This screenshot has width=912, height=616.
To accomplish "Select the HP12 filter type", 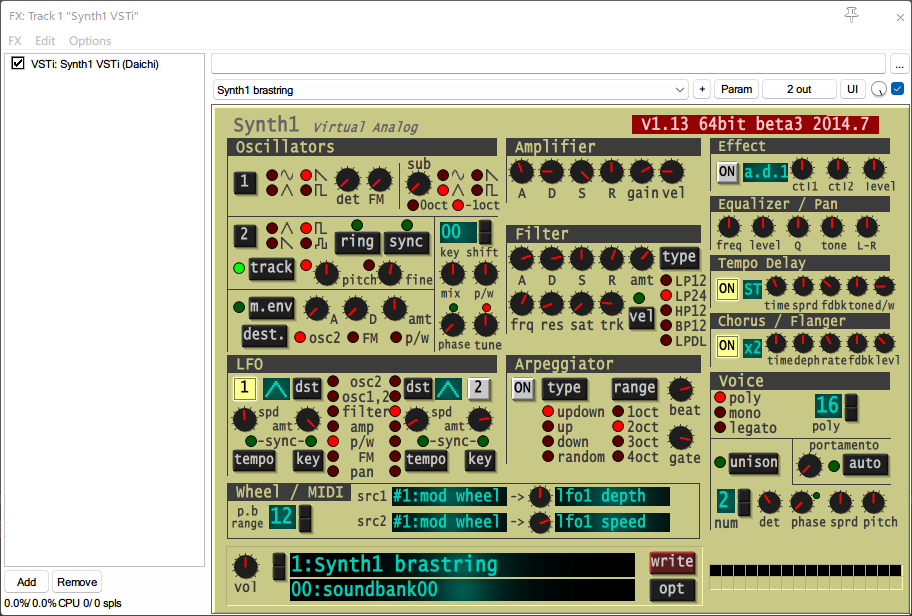I will pyautogui.click(x=666, y=311).
